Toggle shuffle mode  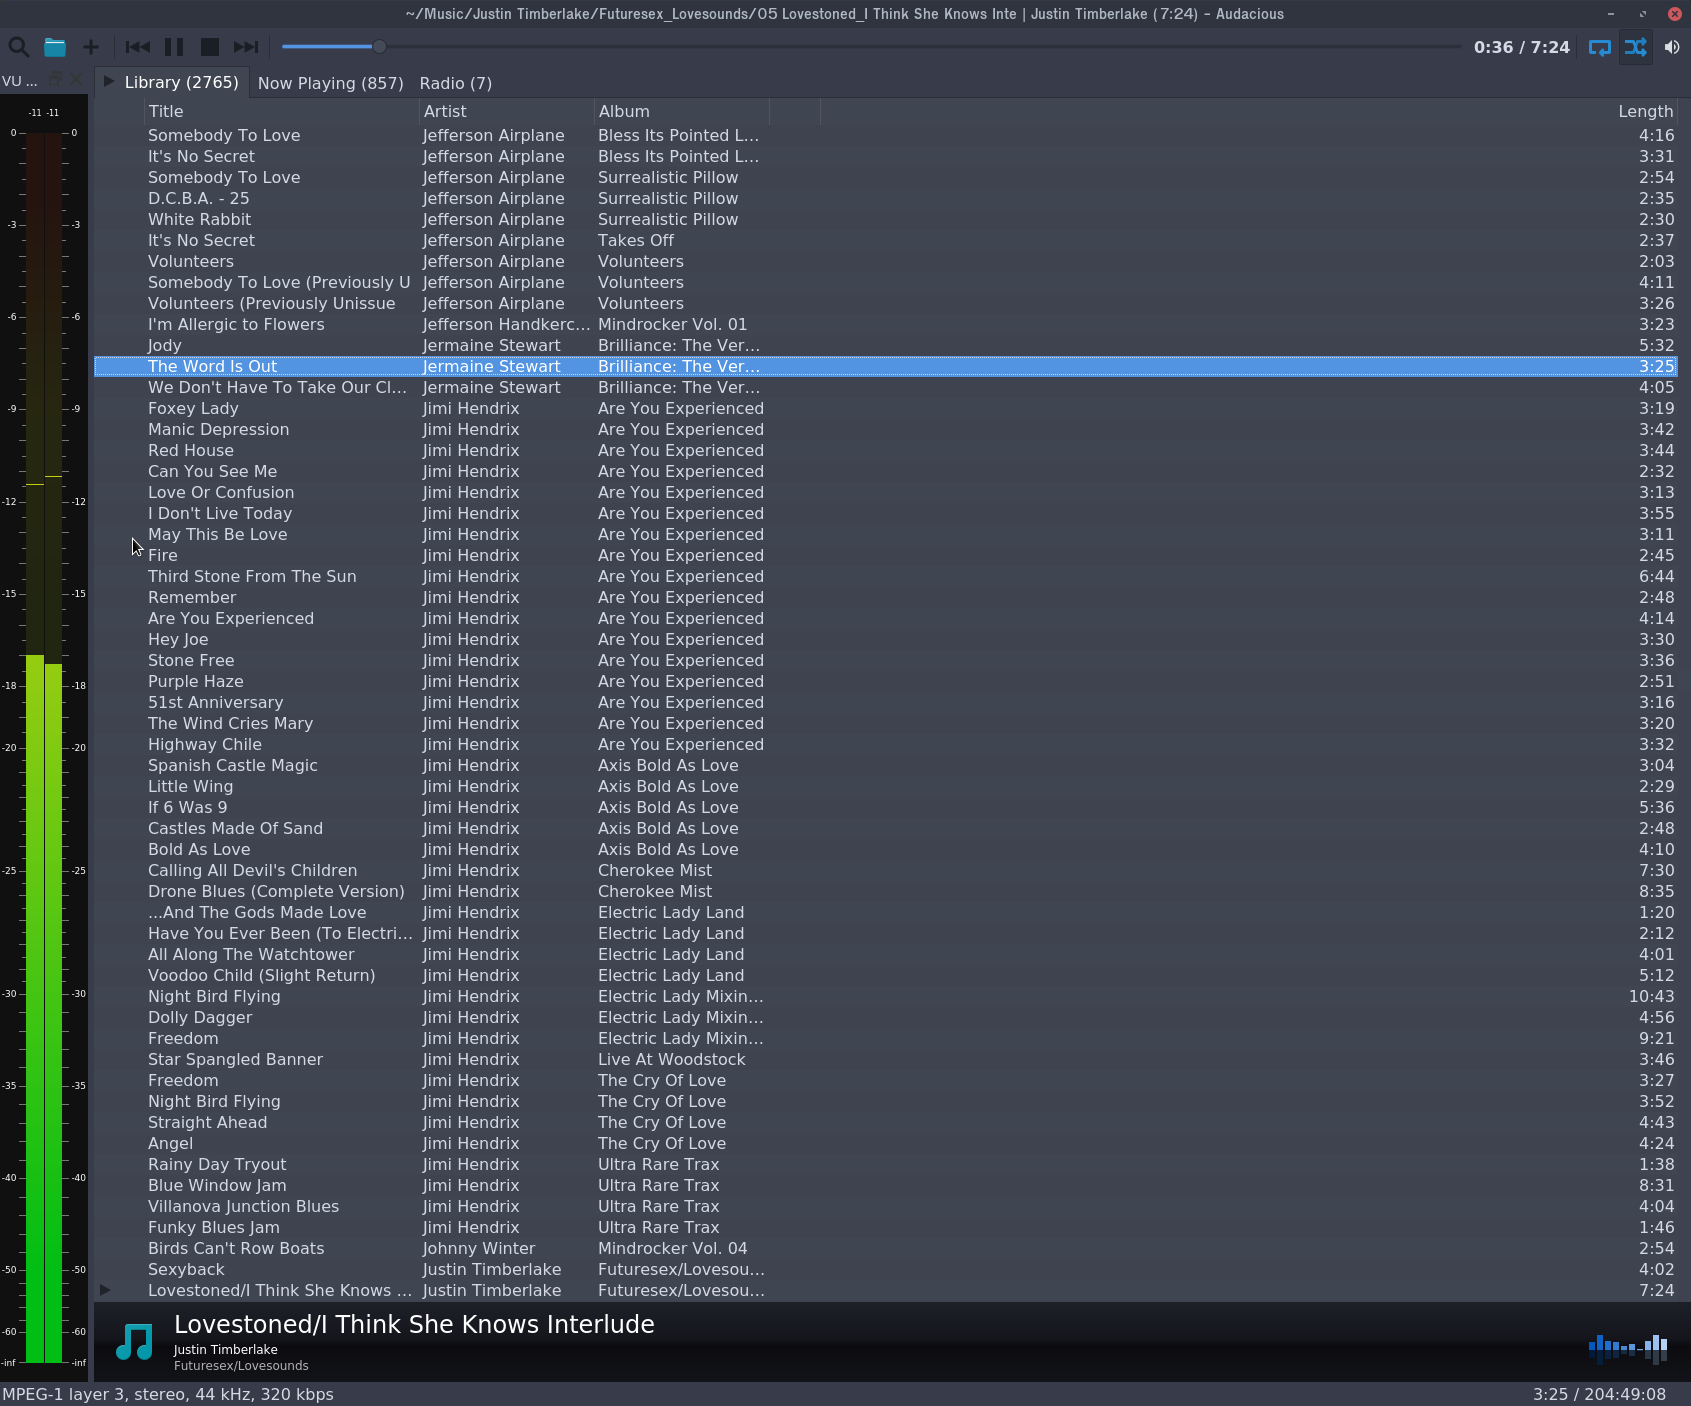(x=1636, y=47)
